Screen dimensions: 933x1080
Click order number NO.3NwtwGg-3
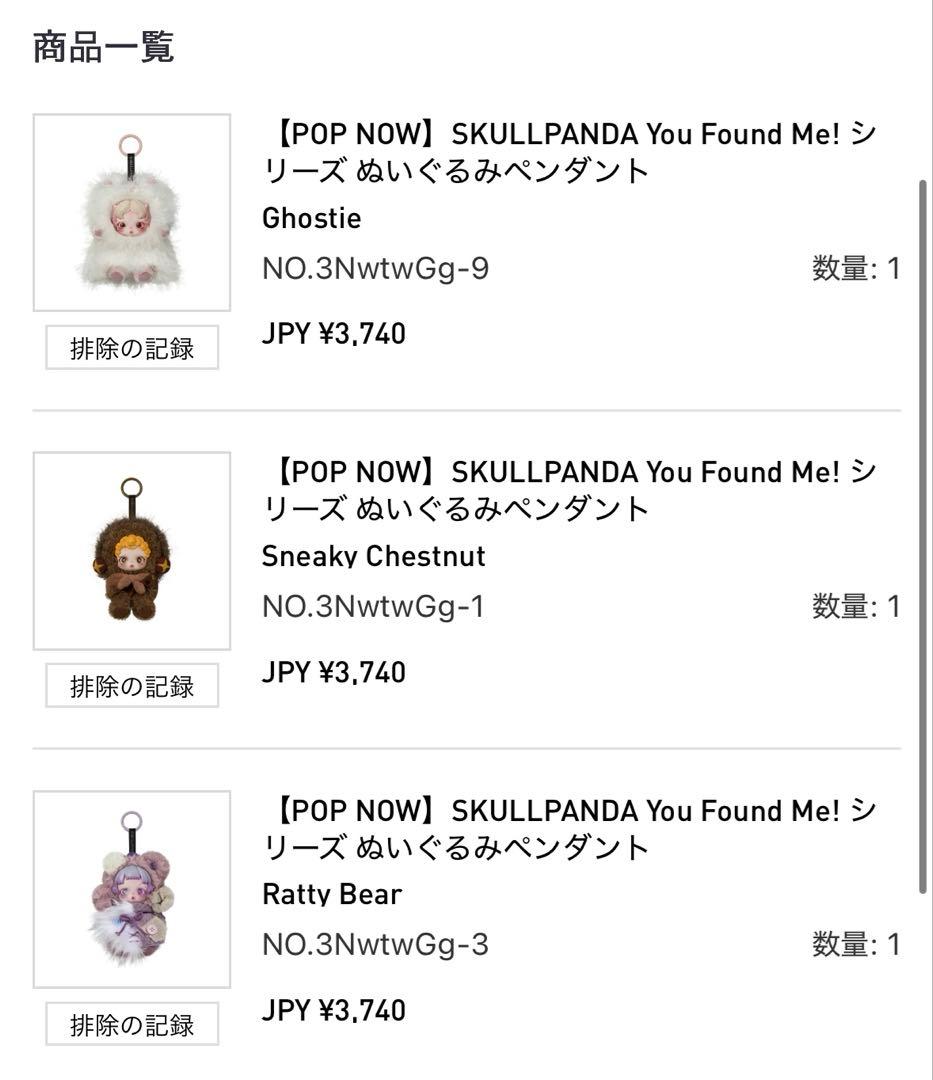pos(375,945)
